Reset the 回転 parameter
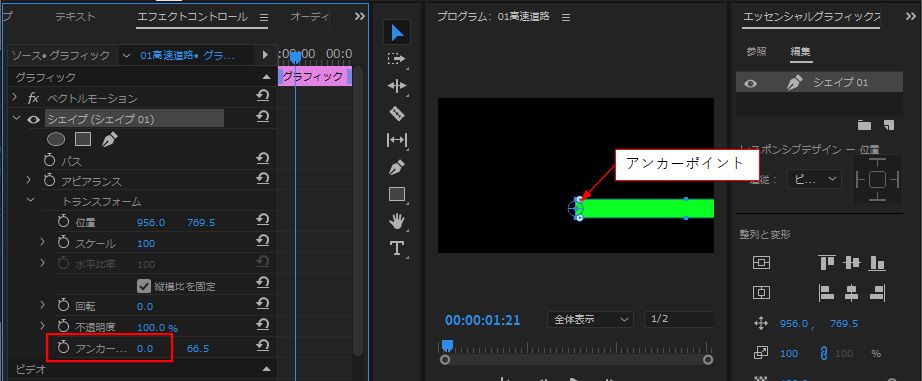Screen dimensions: 922x381 pos(263,305)
